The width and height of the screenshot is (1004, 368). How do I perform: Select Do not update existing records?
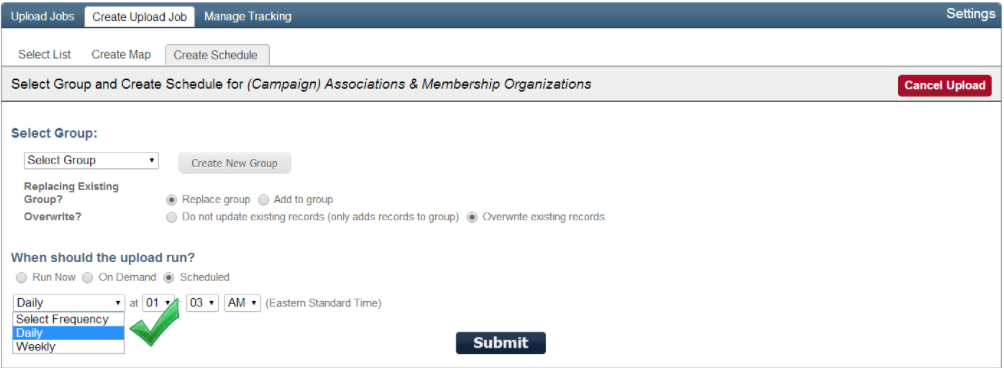pyautogui.click(x=172, y=217)
